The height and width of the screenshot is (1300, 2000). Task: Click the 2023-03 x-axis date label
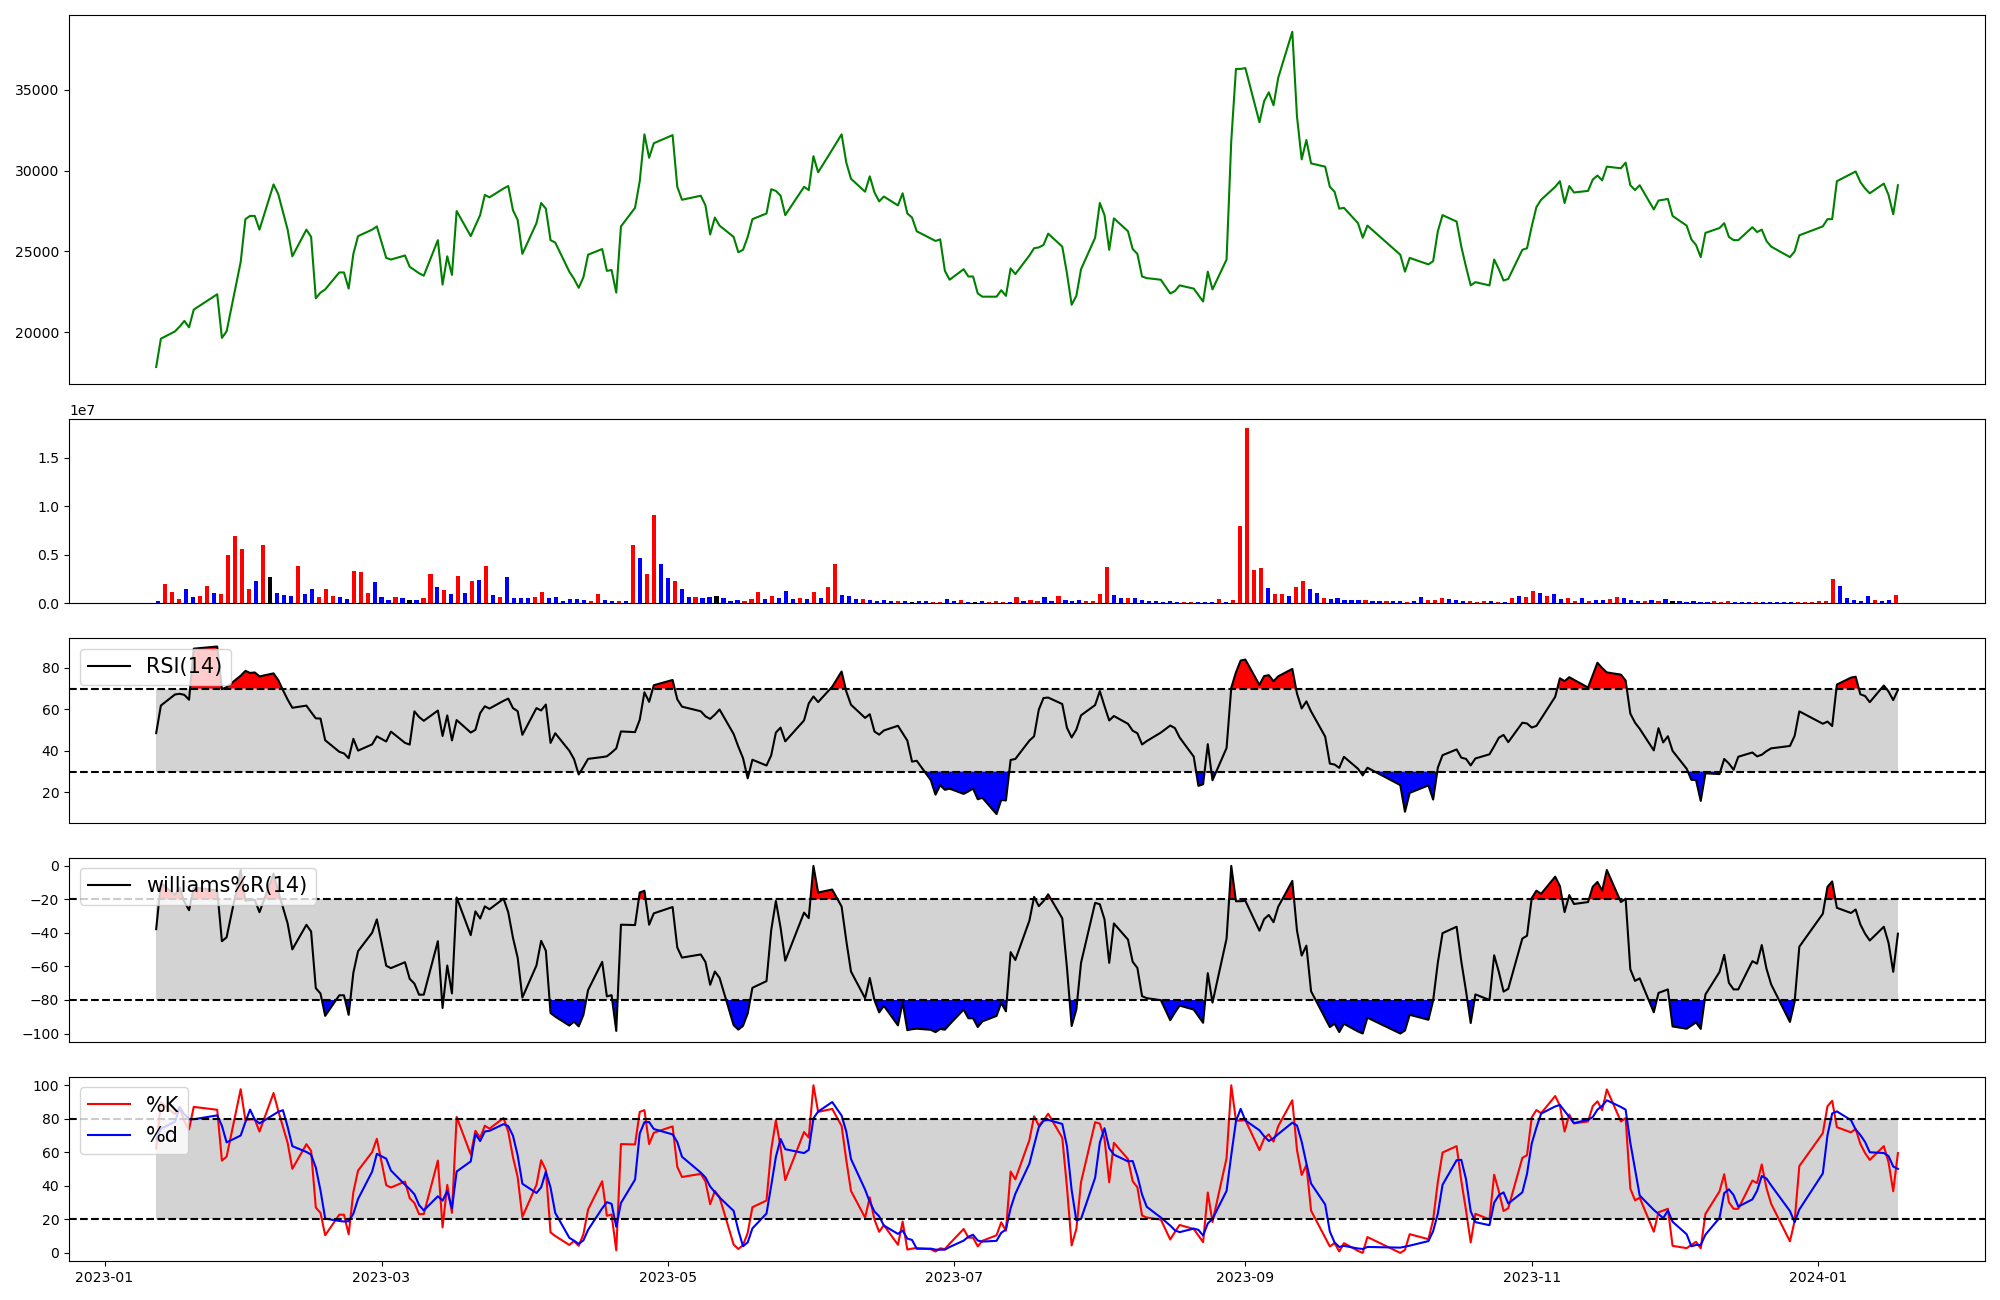click(381, 1277)
